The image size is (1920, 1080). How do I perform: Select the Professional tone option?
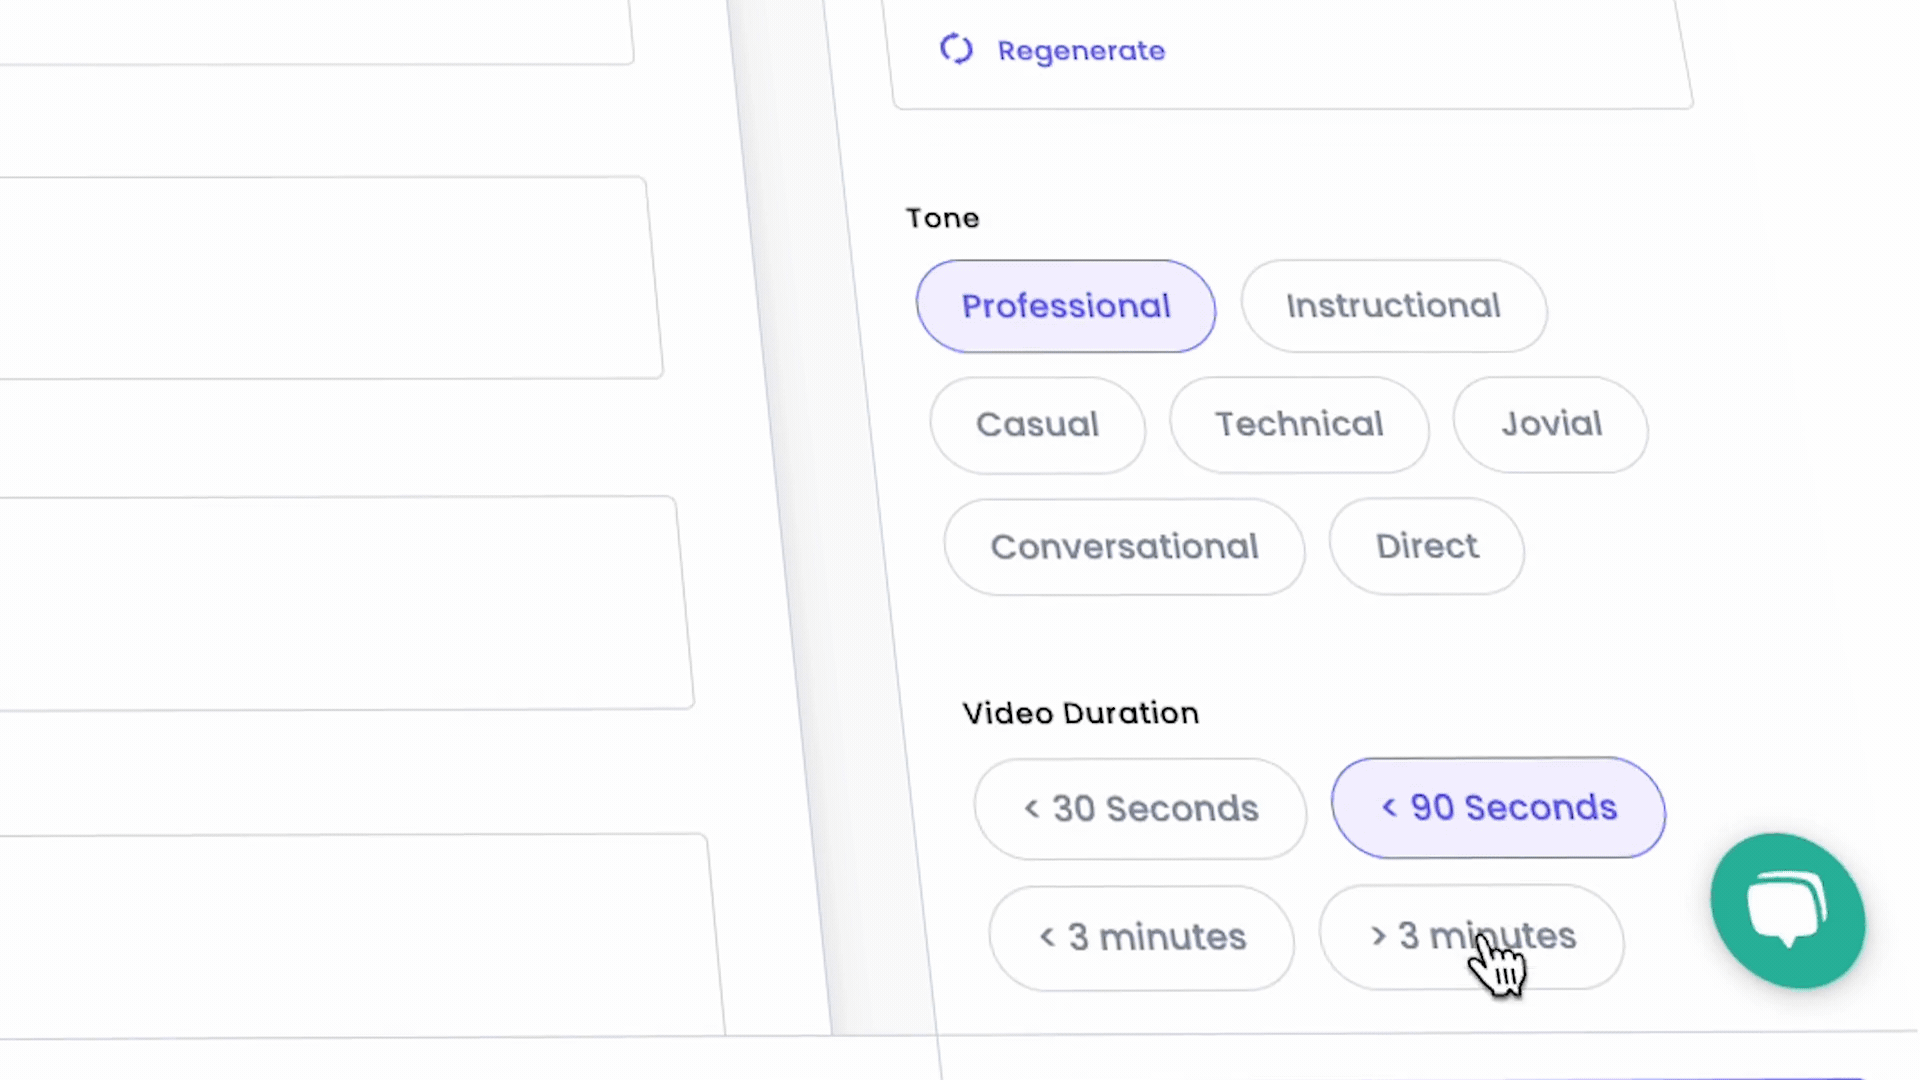(x=1065, y=306)
